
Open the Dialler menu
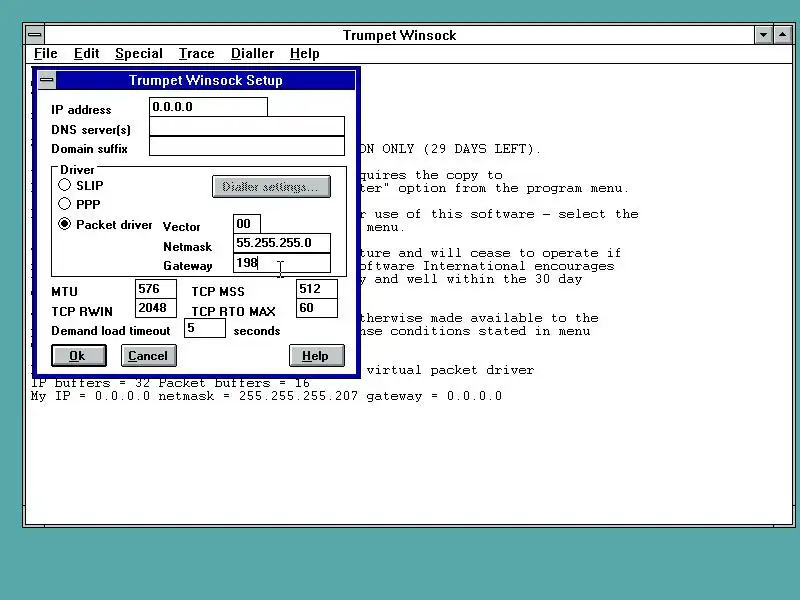click(252, 54)
